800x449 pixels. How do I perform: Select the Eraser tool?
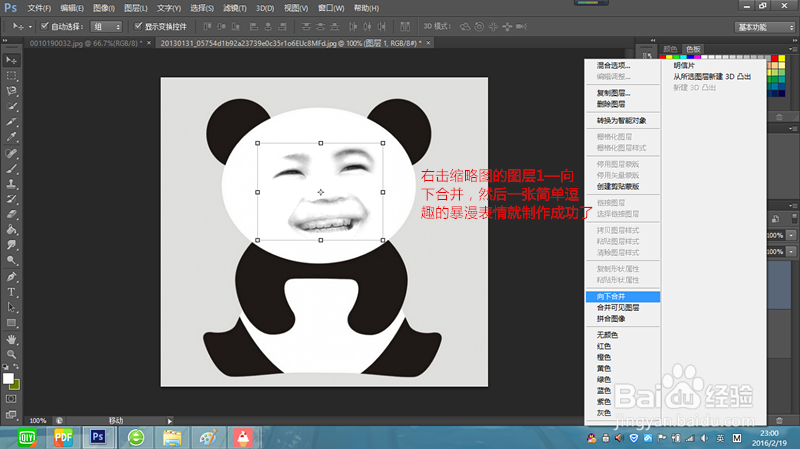(11, 214)
